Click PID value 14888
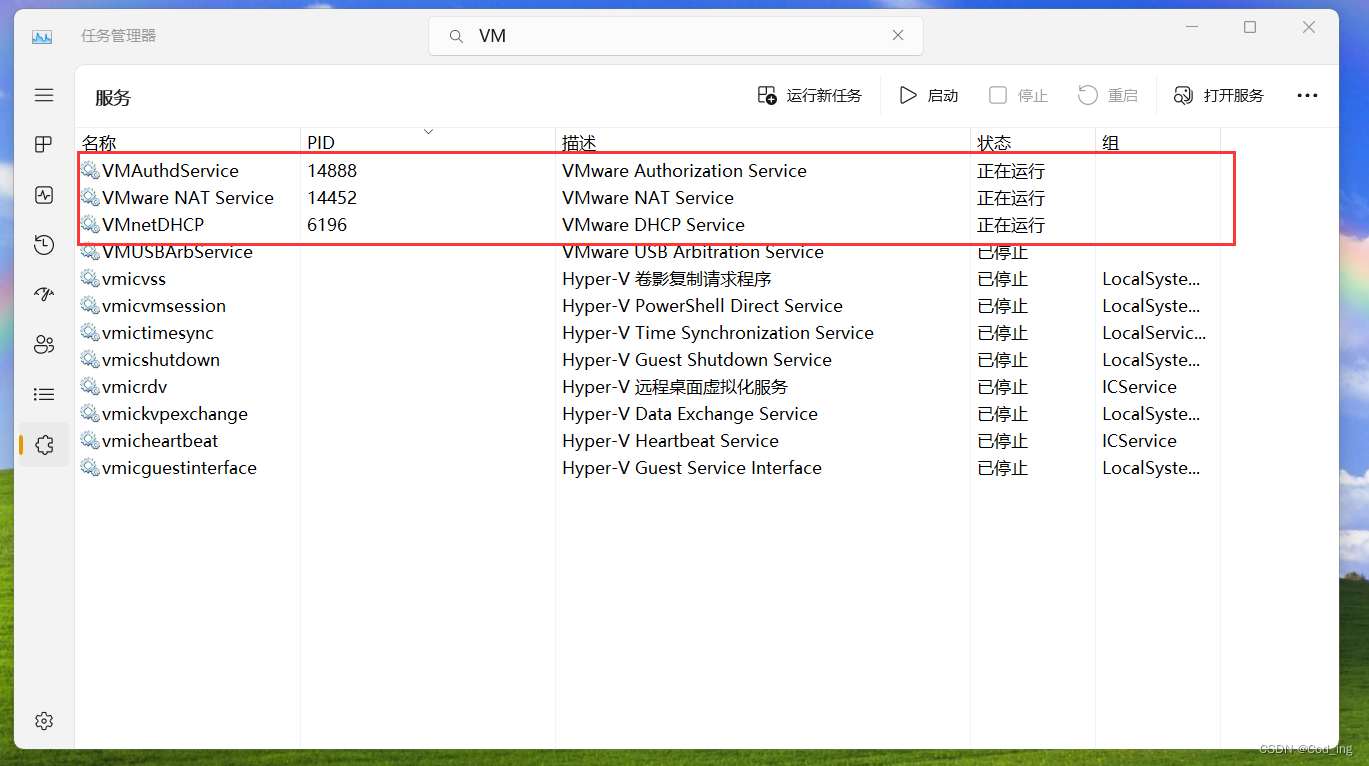Viewport: 1369px width, 766px height. 332,171
